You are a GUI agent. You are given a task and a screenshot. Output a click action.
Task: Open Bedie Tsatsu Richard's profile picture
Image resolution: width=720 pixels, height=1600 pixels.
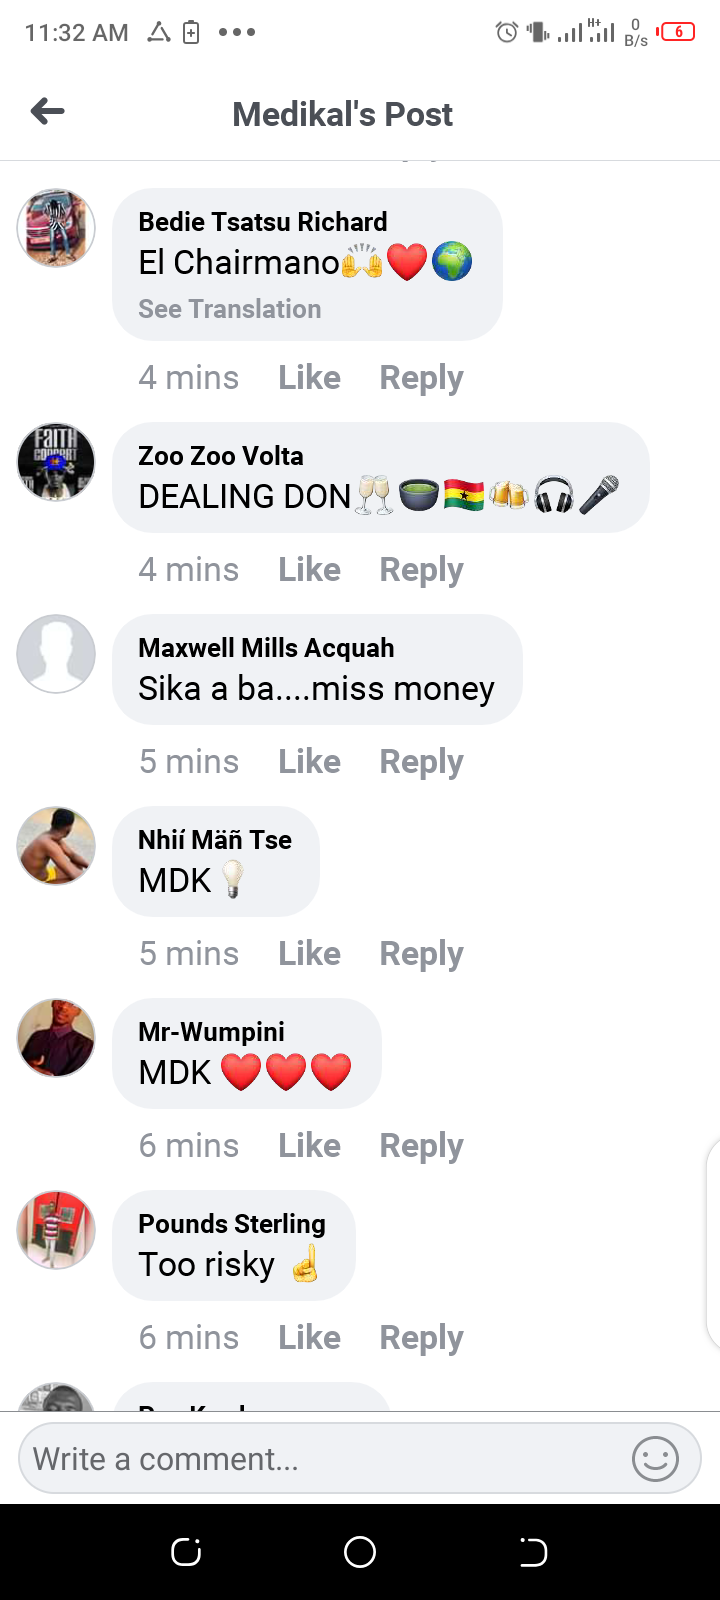tap(56, 228)
